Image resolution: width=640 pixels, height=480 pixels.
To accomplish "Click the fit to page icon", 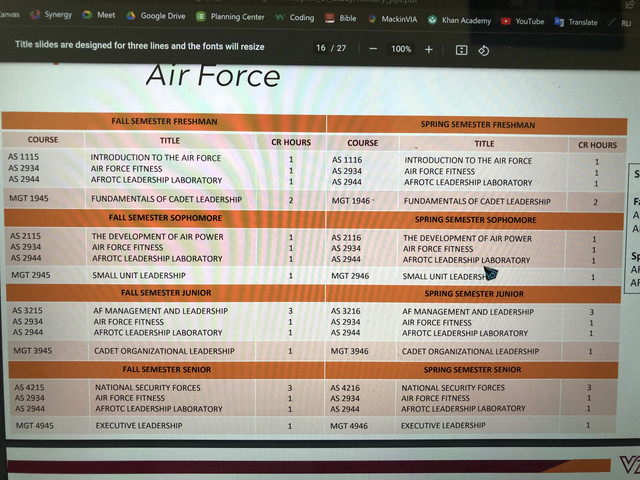I will pyautogui.click(x=461, y=50).
